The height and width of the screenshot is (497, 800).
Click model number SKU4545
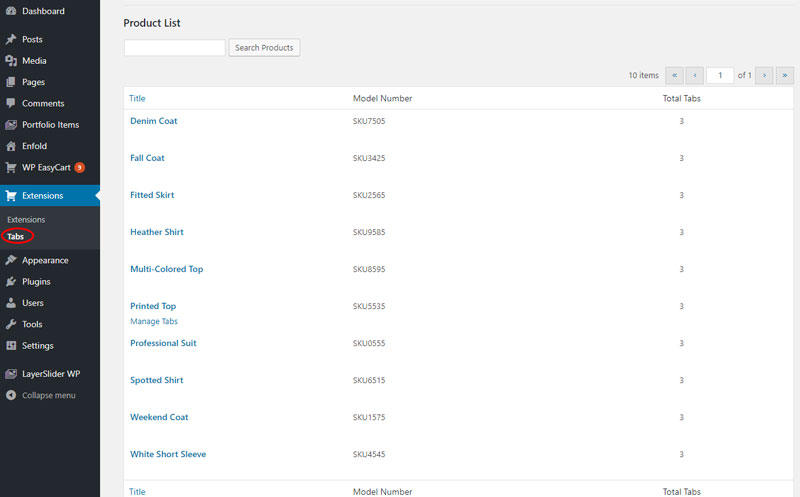[x=369, y=454]
